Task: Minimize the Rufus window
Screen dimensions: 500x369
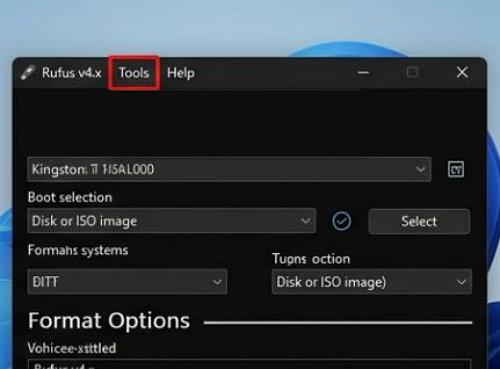Action: [x=364, y=72]
